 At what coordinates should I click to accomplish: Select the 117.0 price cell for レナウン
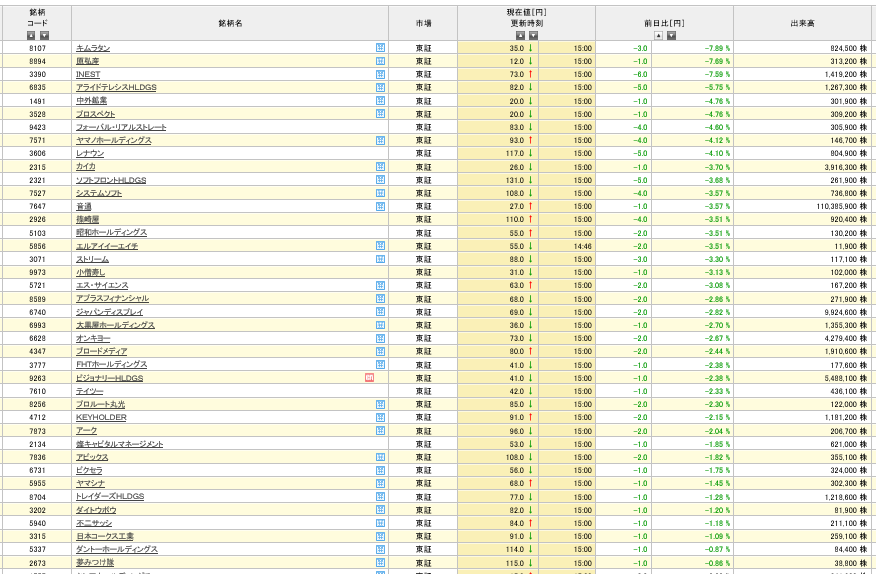click(x=498, y=154)
